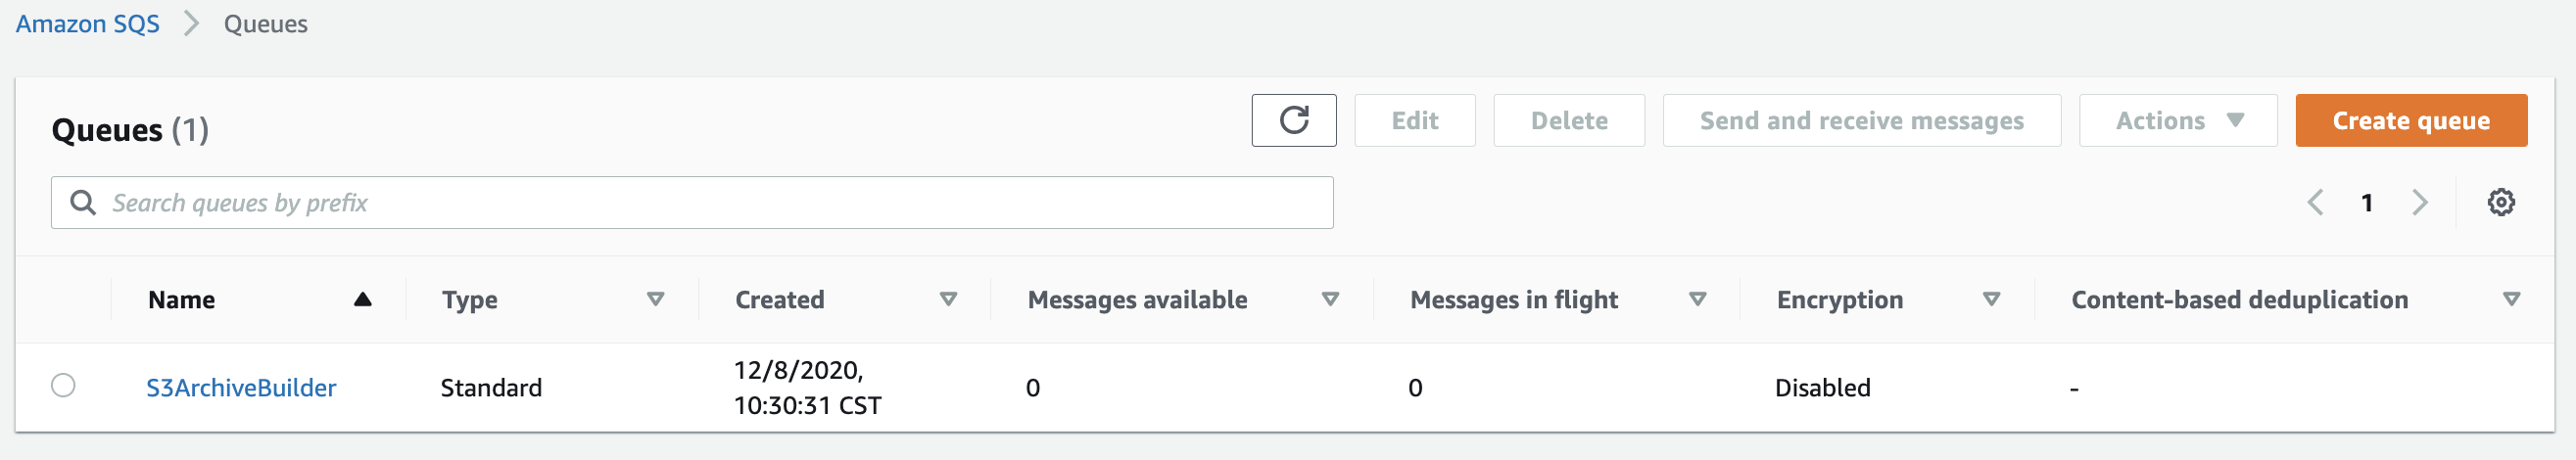Click Send and receive messages button

tap(1861, 120)
